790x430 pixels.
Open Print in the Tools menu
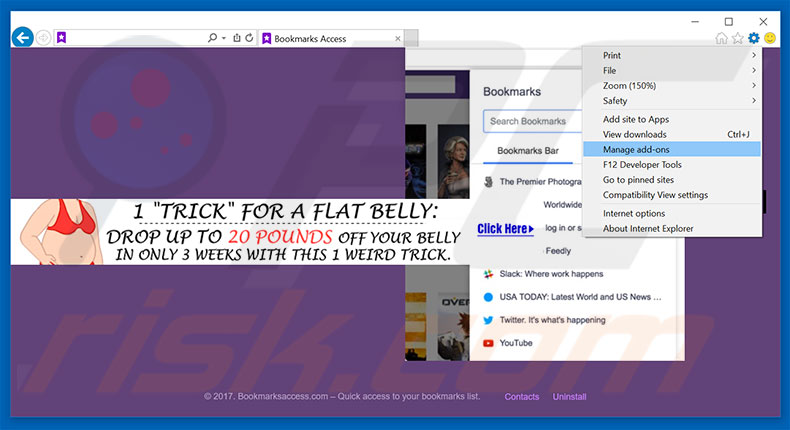pos(672,55)
